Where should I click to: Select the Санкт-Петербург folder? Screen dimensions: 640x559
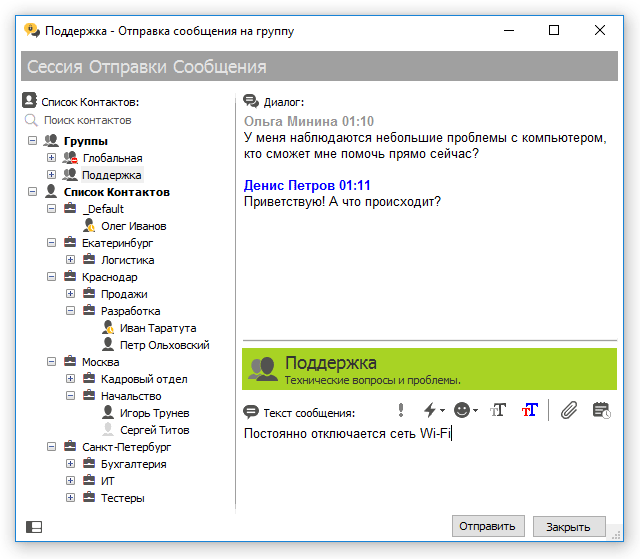(x=127, y=447)
